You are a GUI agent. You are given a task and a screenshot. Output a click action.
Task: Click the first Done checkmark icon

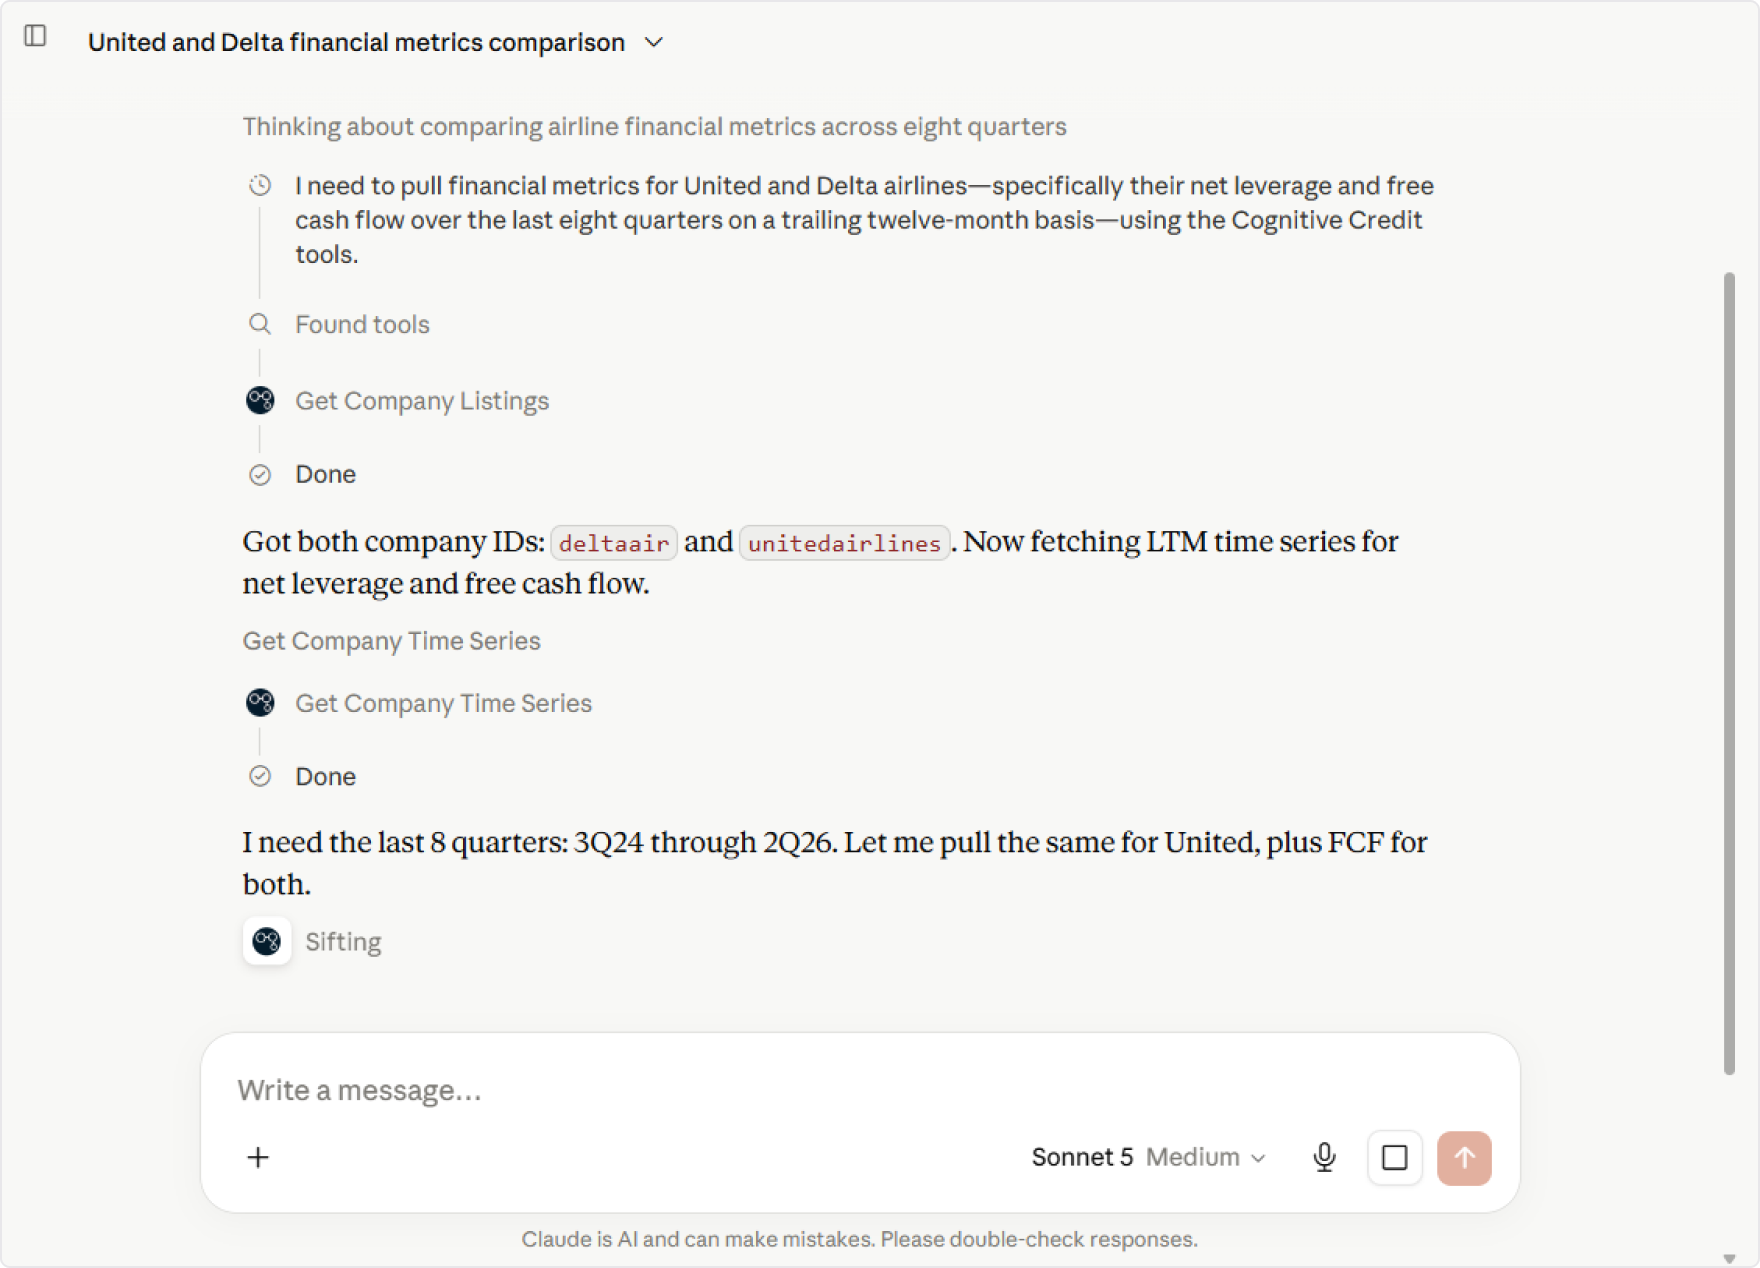[260, 474]
